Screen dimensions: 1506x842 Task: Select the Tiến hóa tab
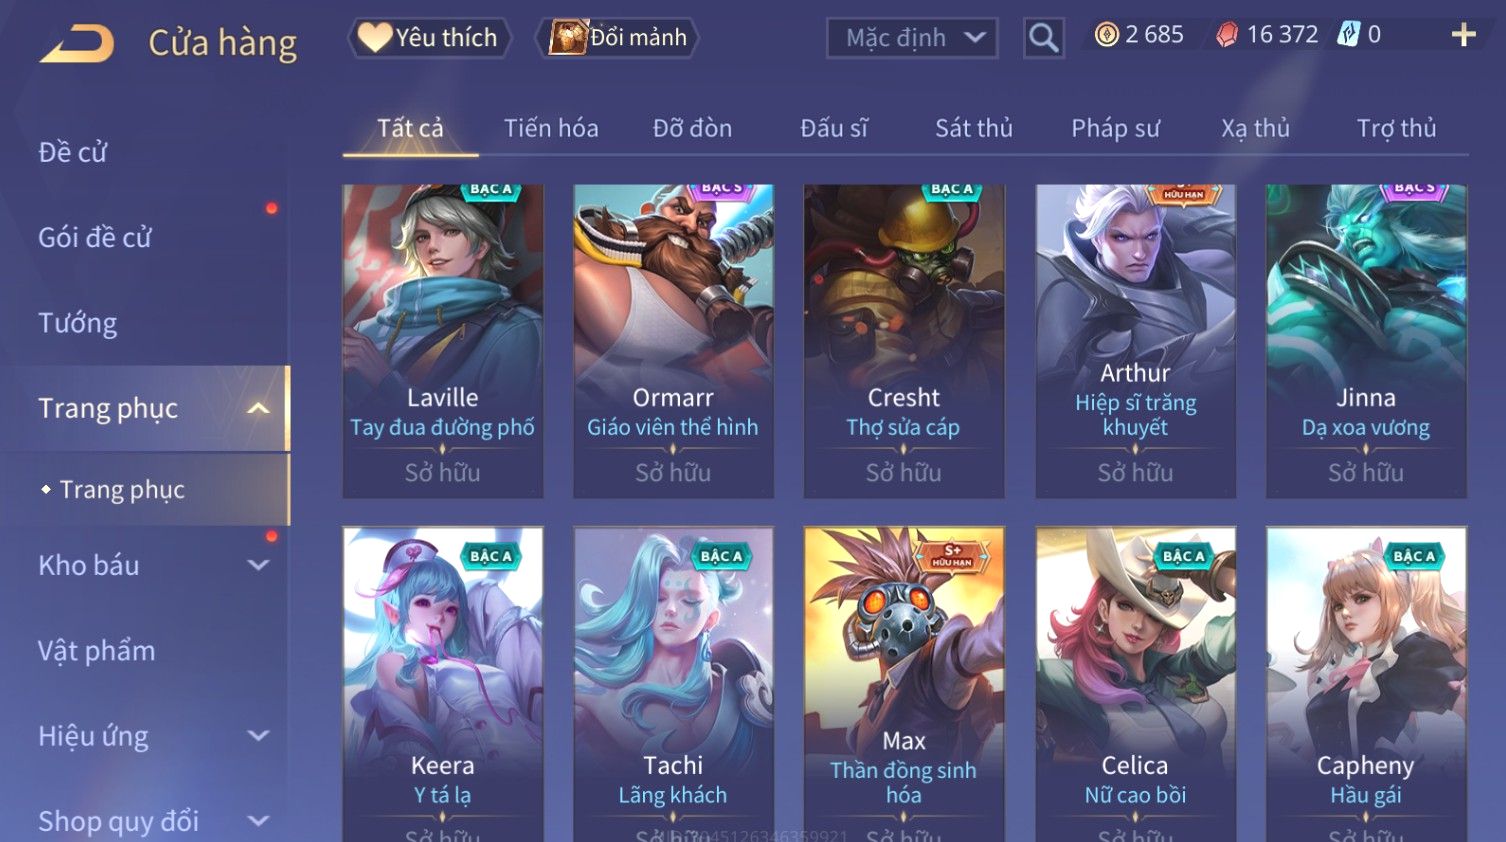551,128
